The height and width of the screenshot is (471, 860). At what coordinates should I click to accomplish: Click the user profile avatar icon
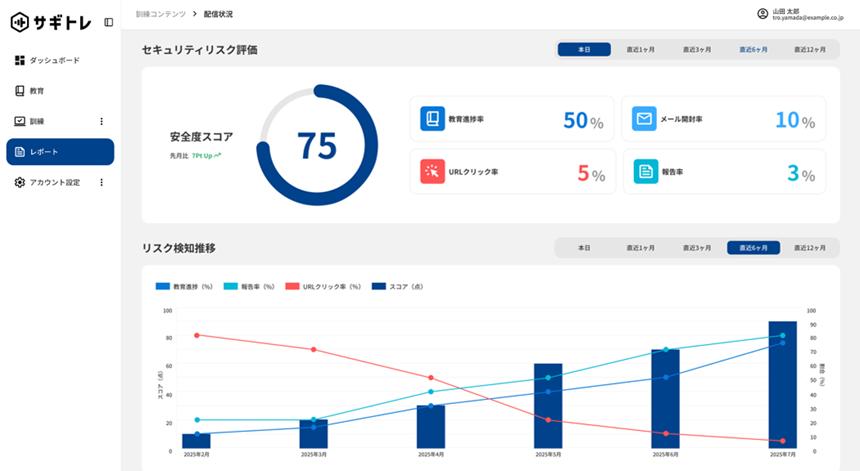[763, 14]
